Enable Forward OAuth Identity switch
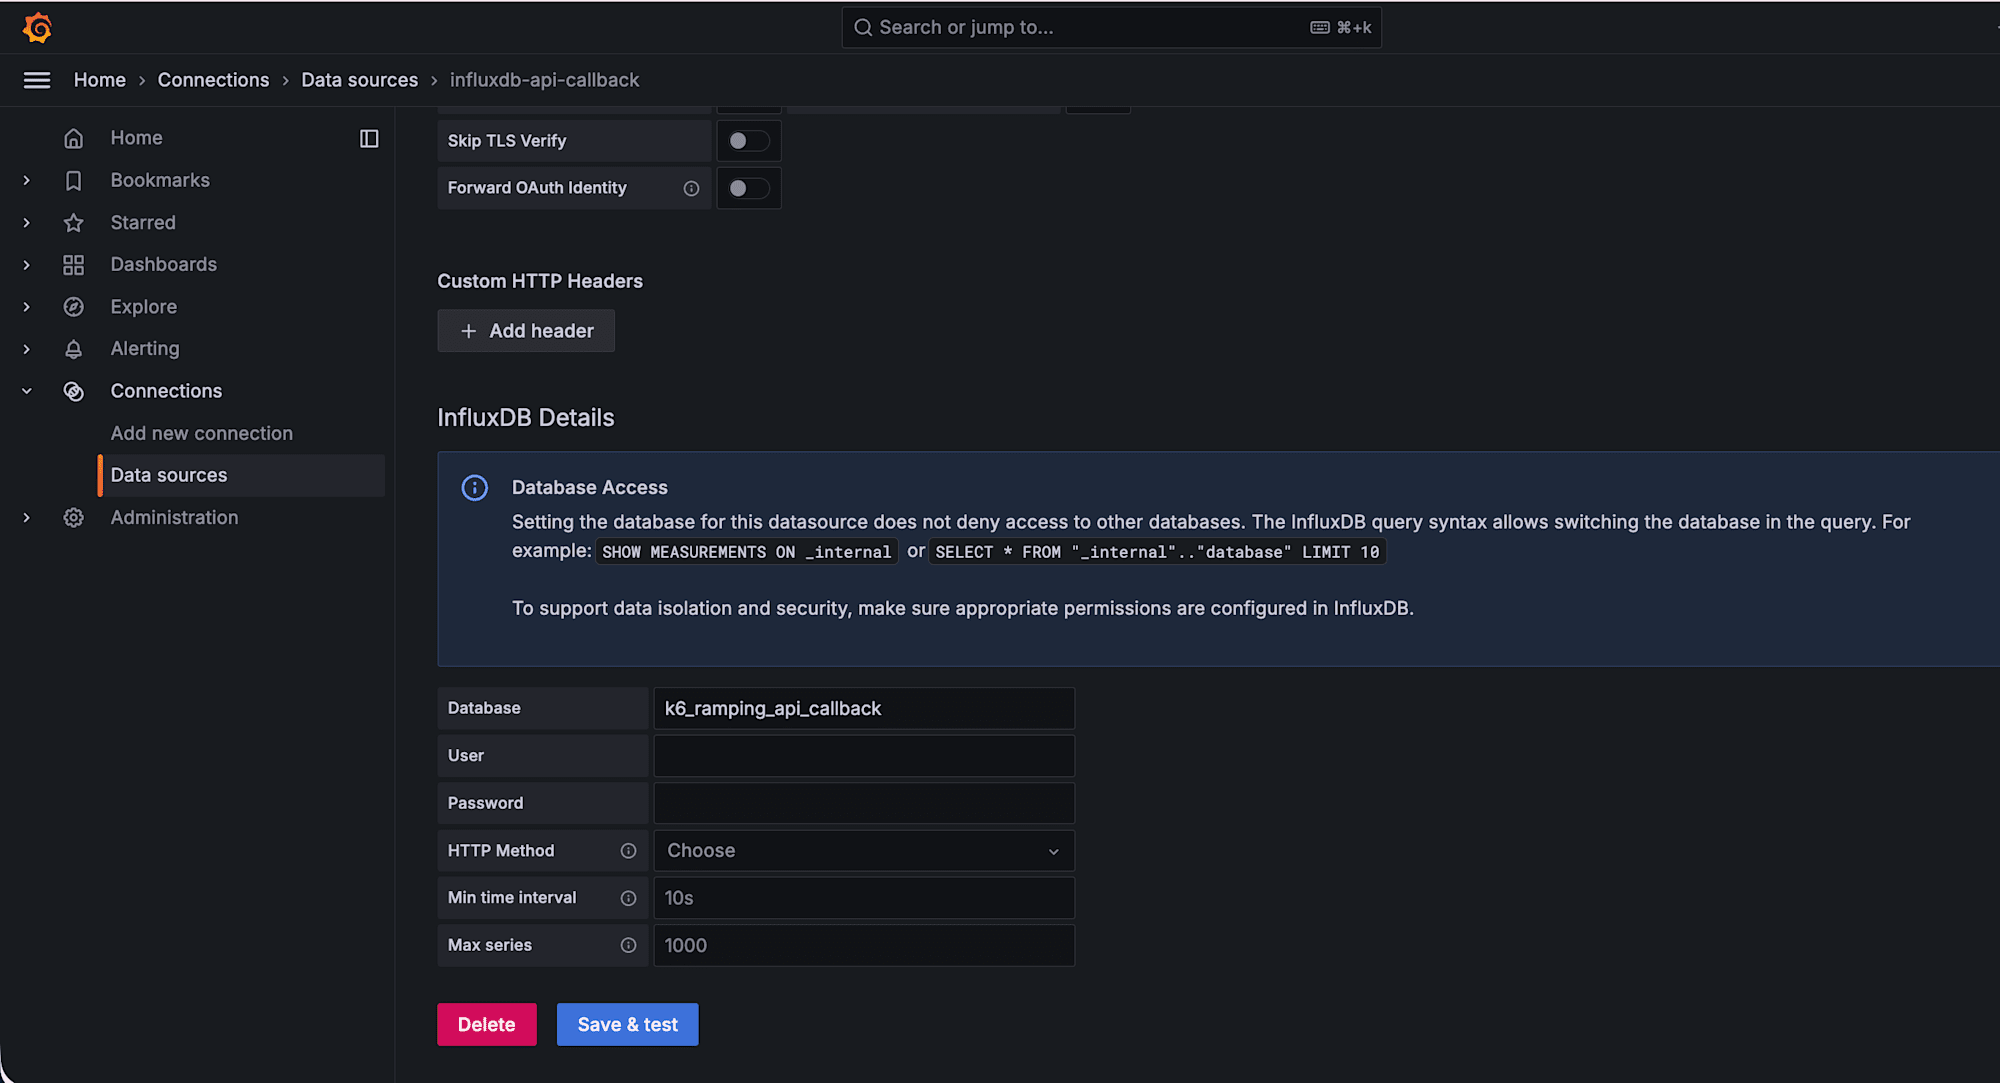 (x=748, y=188)
